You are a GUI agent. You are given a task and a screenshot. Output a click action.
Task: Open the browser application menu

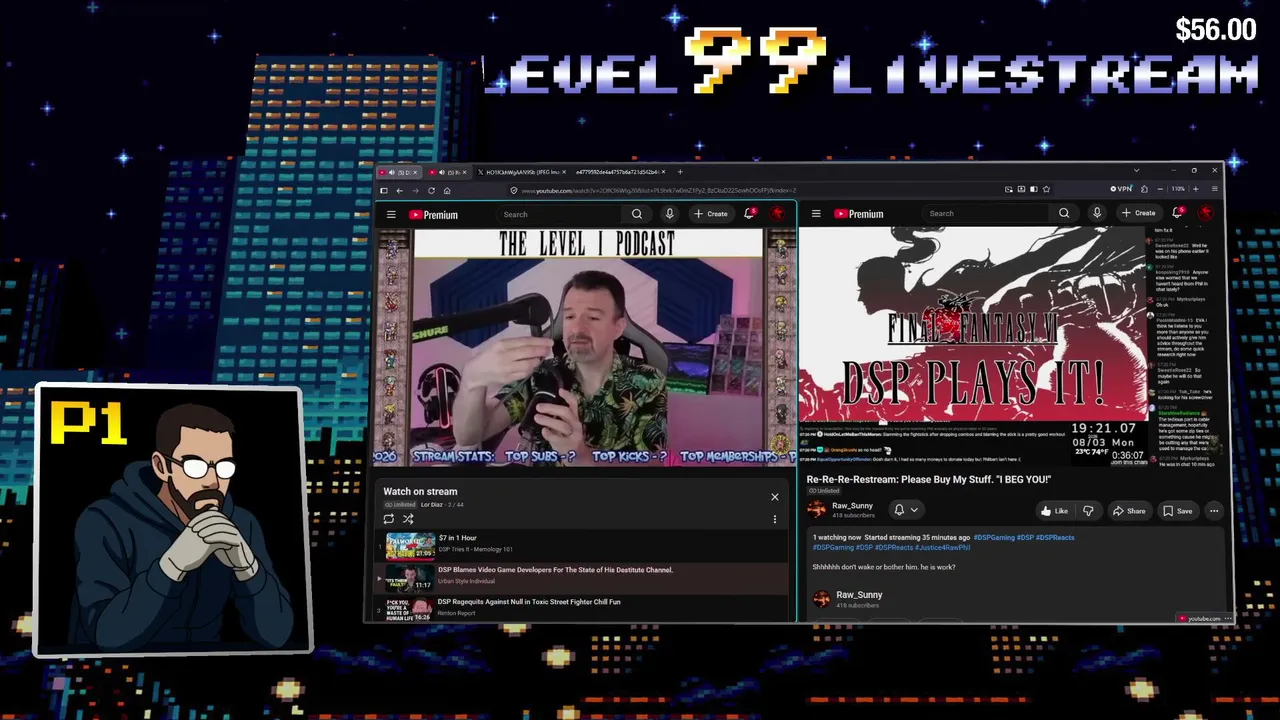tap(1215, 189)
